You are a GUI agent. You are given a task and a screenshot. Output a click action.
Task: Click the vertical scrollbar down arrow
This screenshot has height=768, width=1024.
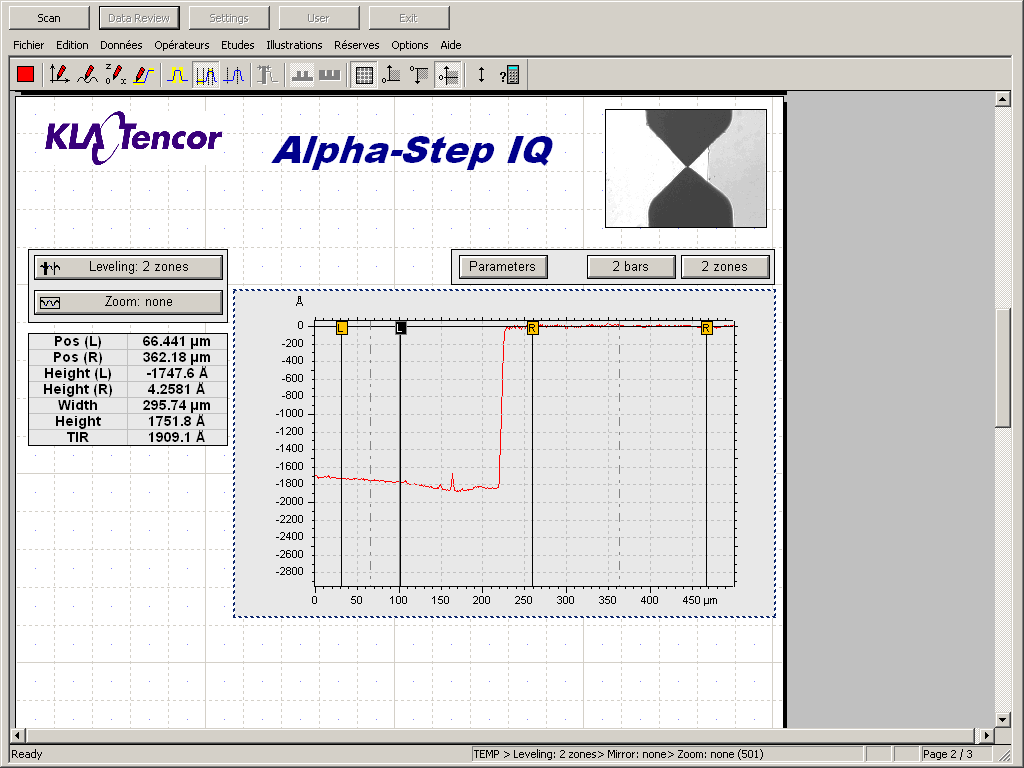coord(1003,720)
